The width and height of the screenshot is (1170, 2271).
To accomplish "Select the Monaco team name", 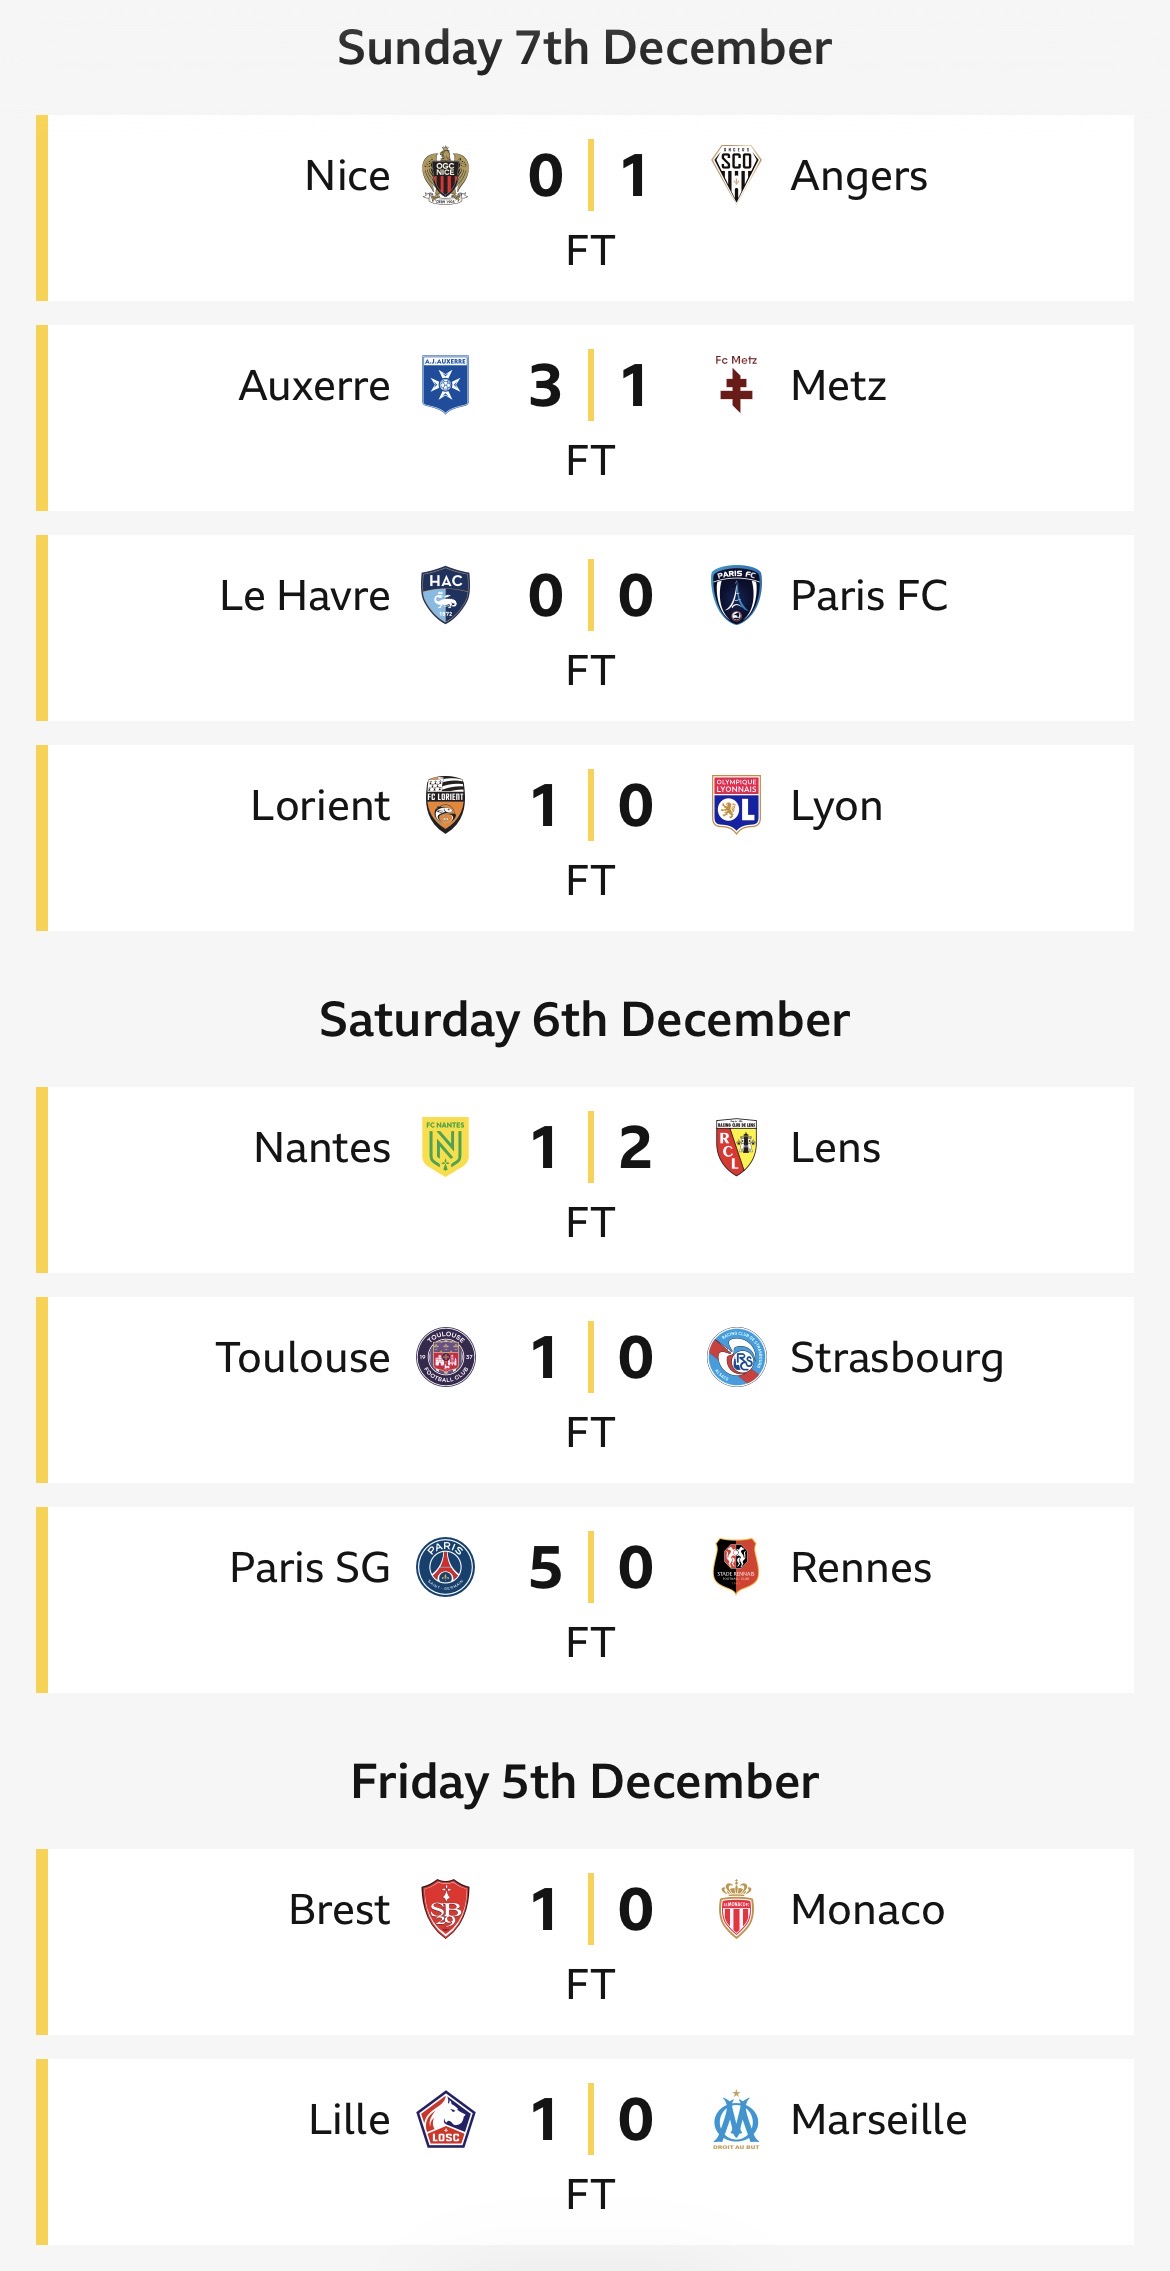I will point(867,1910).
